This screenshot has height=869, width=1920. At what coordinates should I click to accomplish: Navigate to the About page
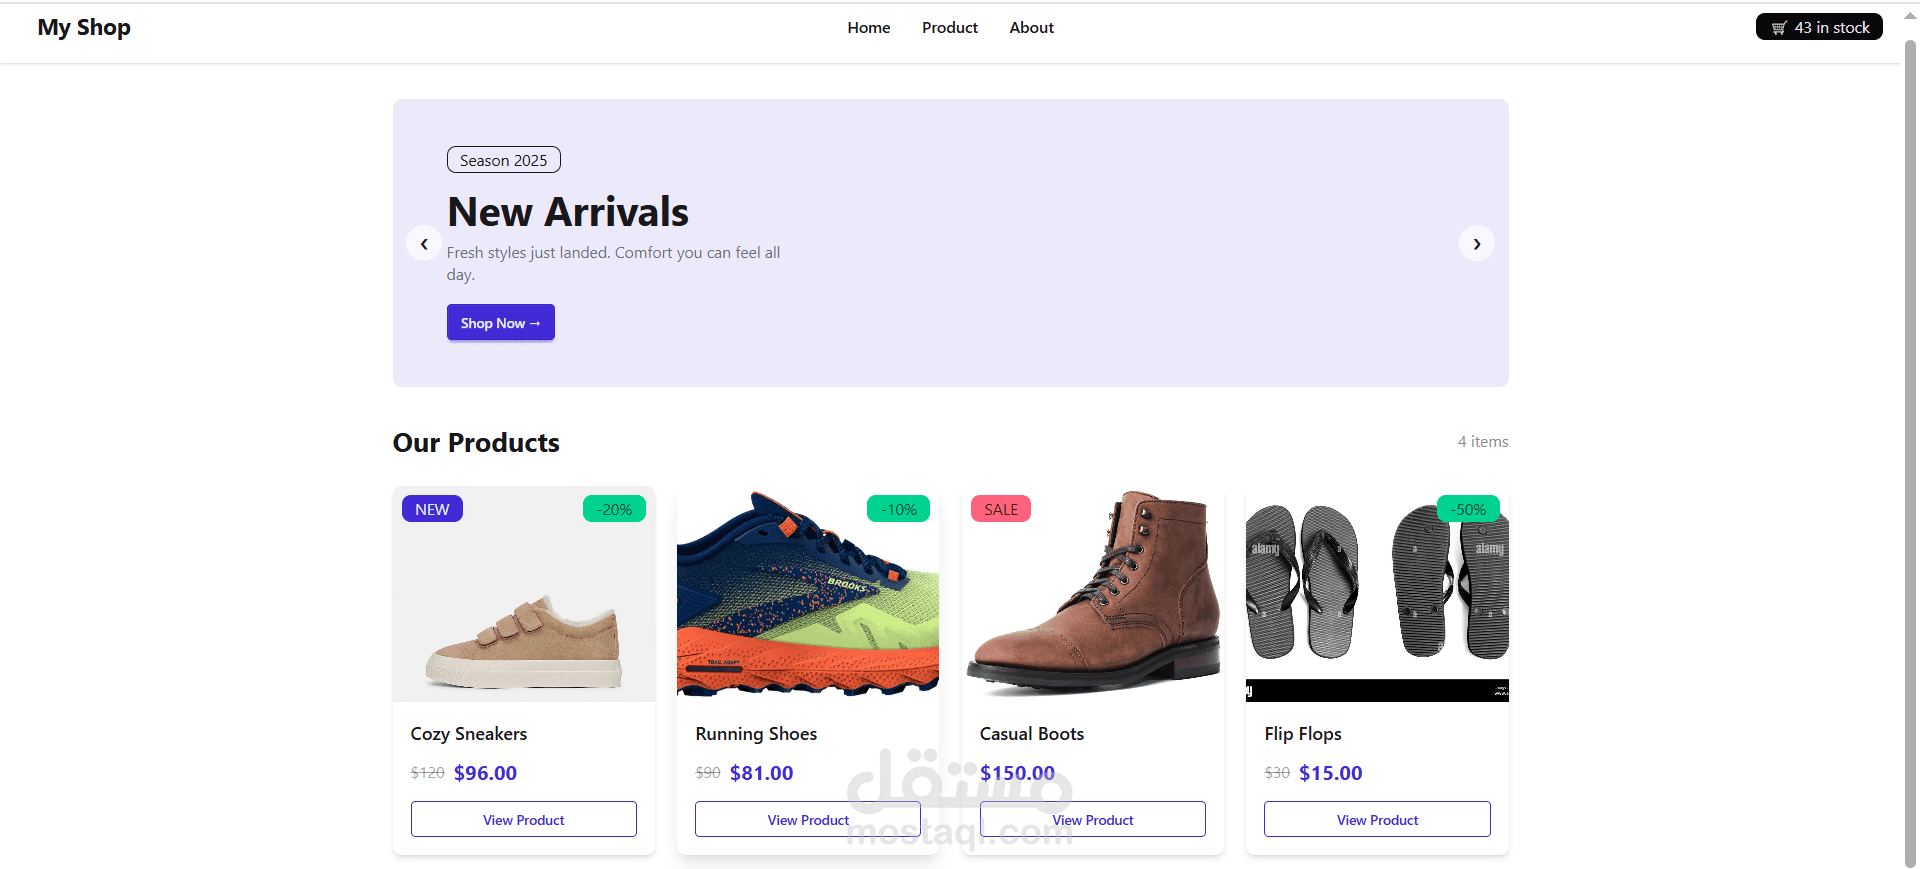pyautogui.click(x=1031, y=28)
